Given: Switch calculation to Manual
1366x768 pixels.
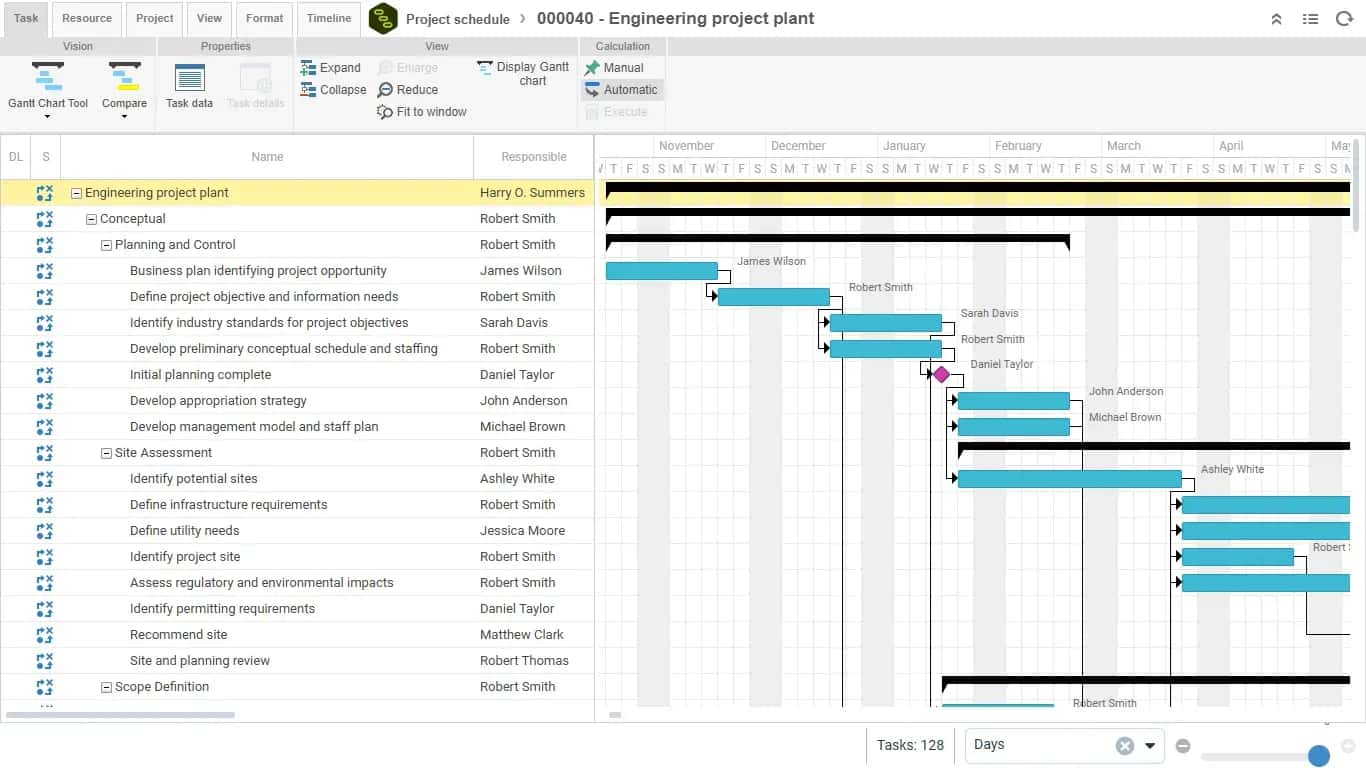Looking at the screenshot, I should (x=614, y=68).
